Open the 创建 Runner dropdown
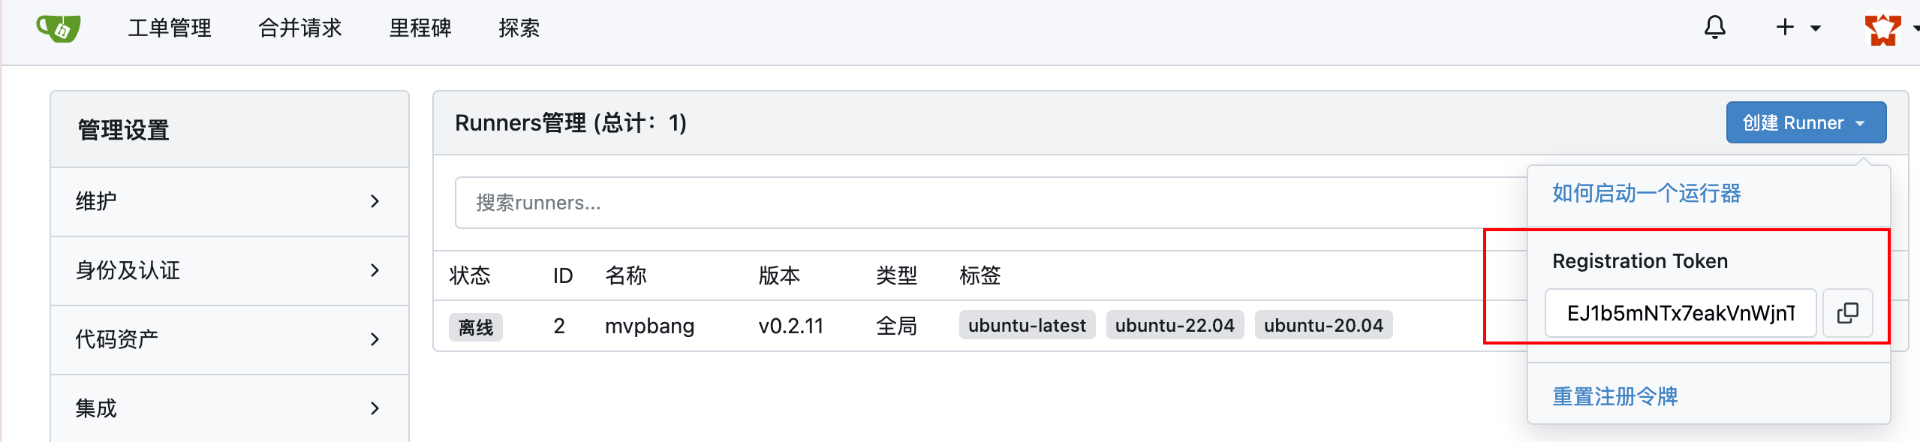This screenshot has height=442, width=1920. [x=1805, y=123]
